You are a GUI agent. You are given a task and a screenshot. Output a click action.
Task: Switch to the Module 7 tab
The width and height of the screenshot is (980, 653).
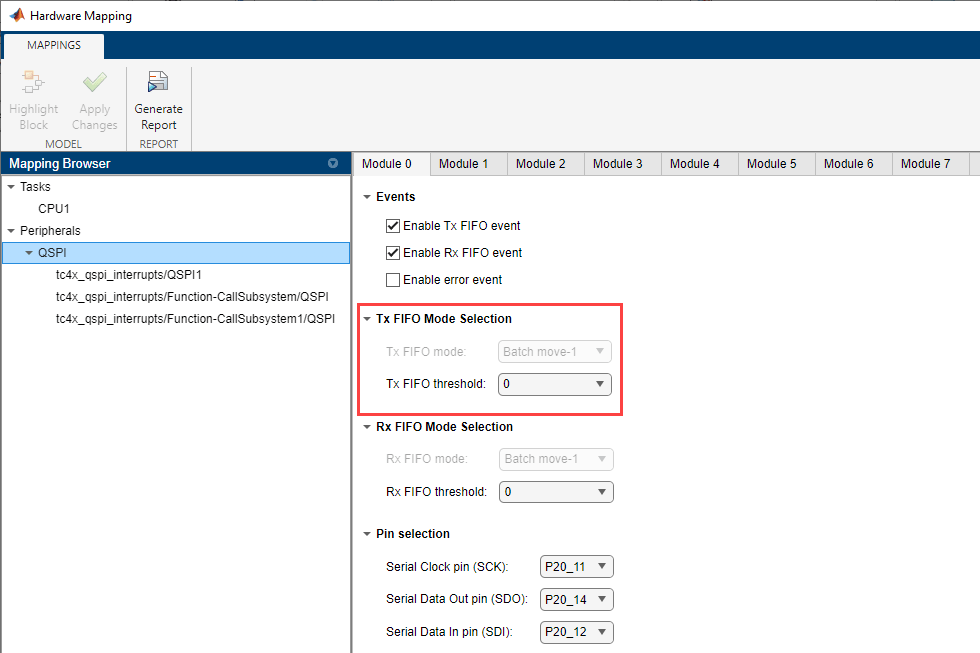click(925, 164)
